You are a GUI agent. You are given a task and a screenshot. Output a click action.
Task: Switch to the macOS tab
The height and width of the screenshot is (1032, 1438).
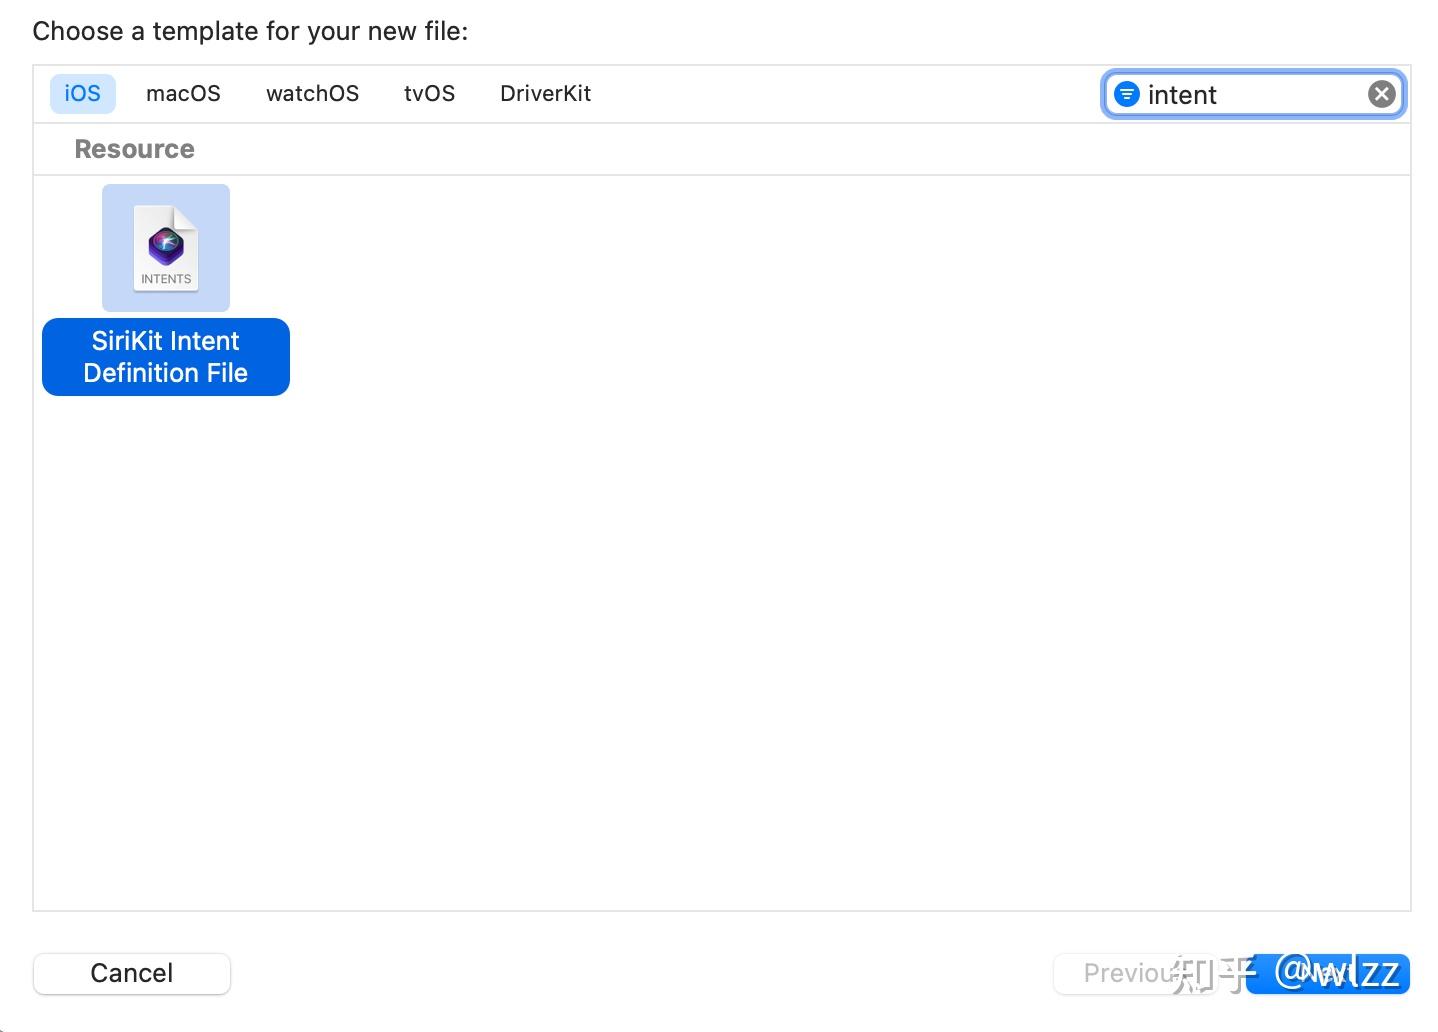183,93
